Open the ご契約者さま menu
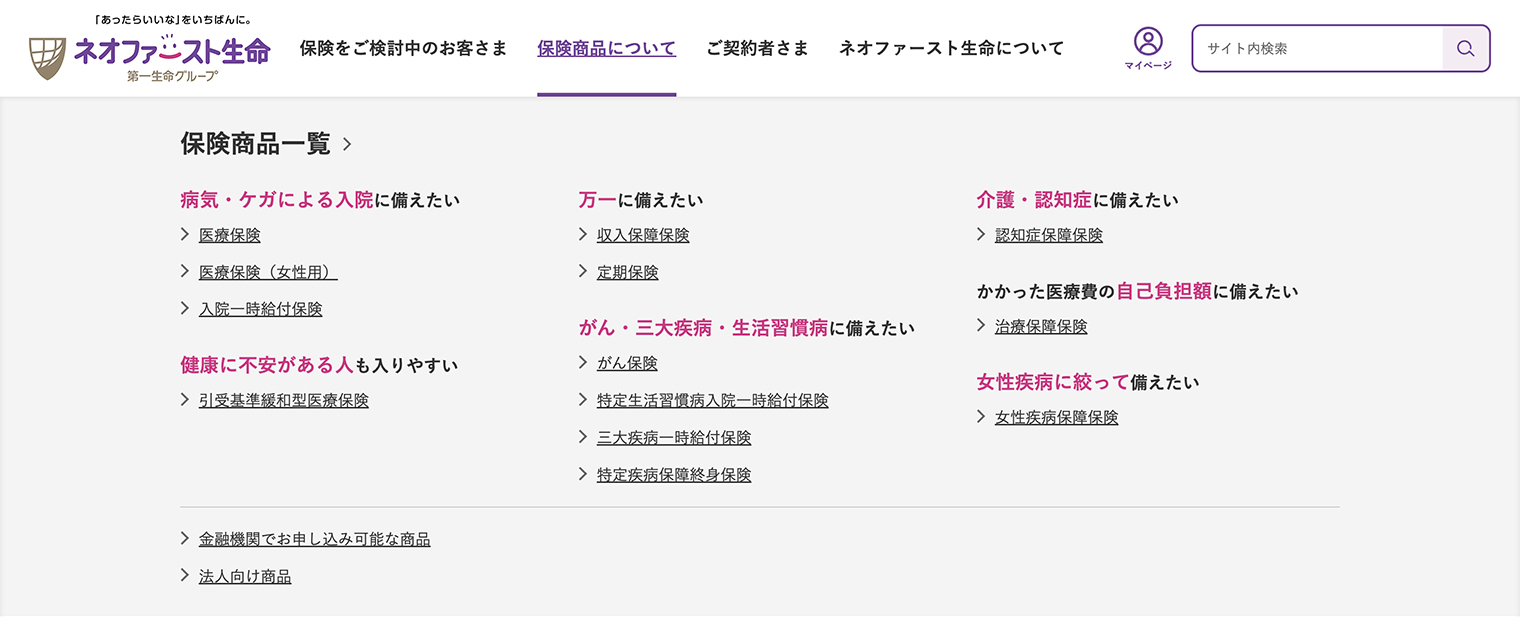1520x617 pixels. (x=757, y=48)
